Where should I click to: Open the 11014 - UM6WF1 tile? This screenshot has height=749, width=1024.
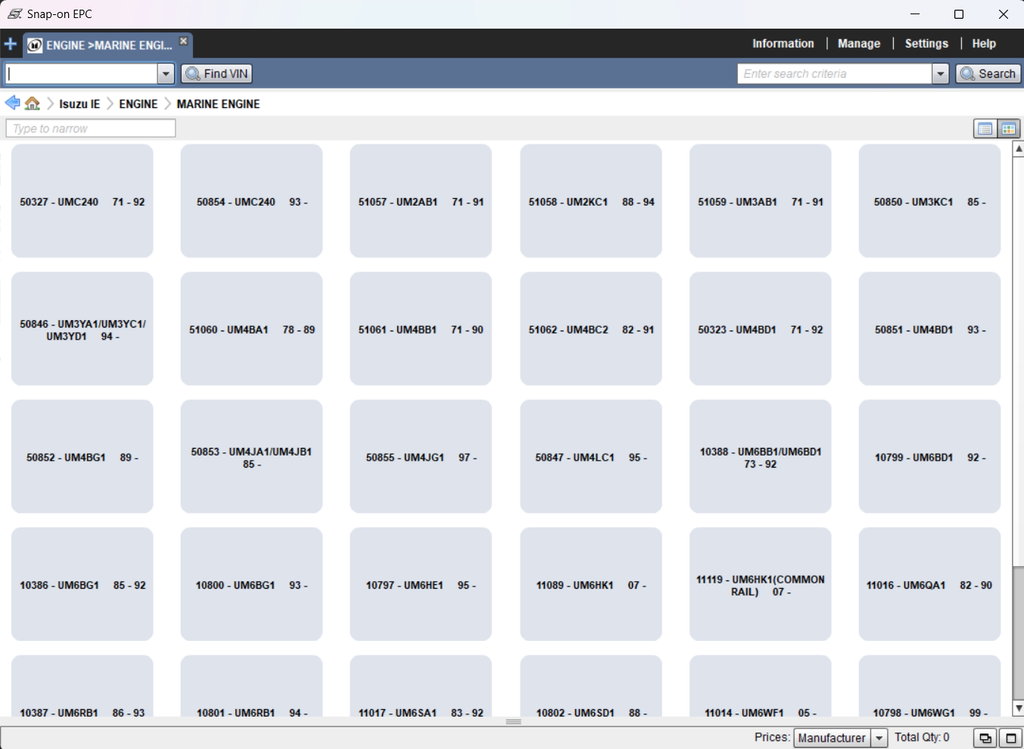point(760,686)
